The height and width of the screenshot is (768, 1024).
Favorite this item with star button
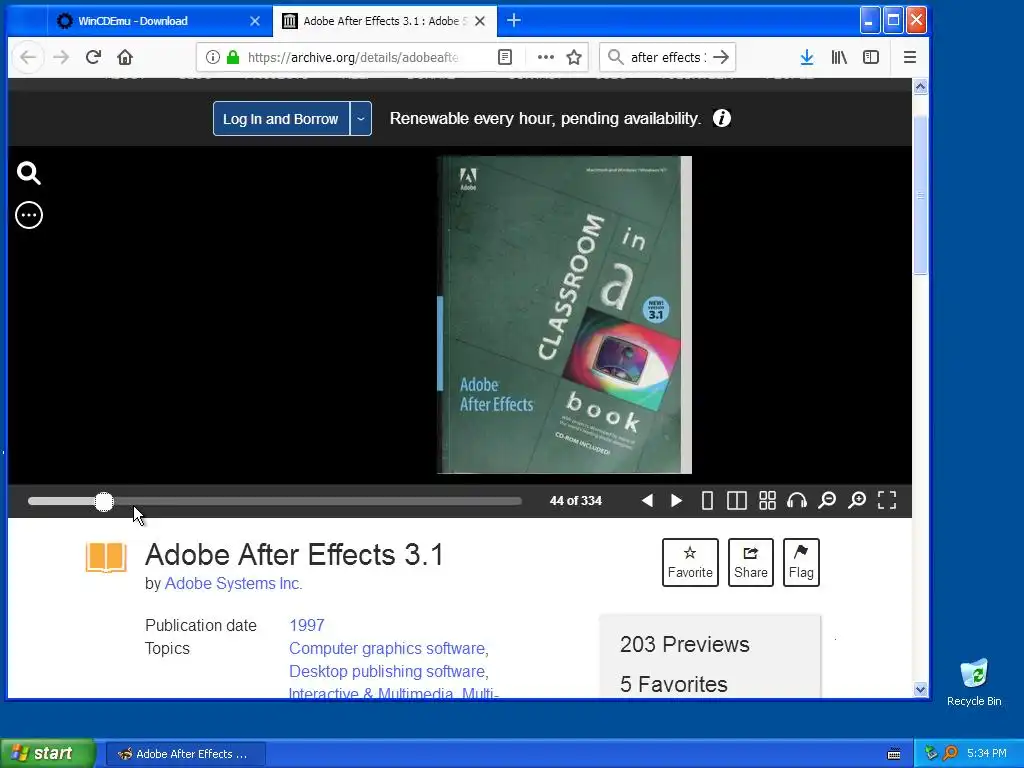click(x=690, y=562)
